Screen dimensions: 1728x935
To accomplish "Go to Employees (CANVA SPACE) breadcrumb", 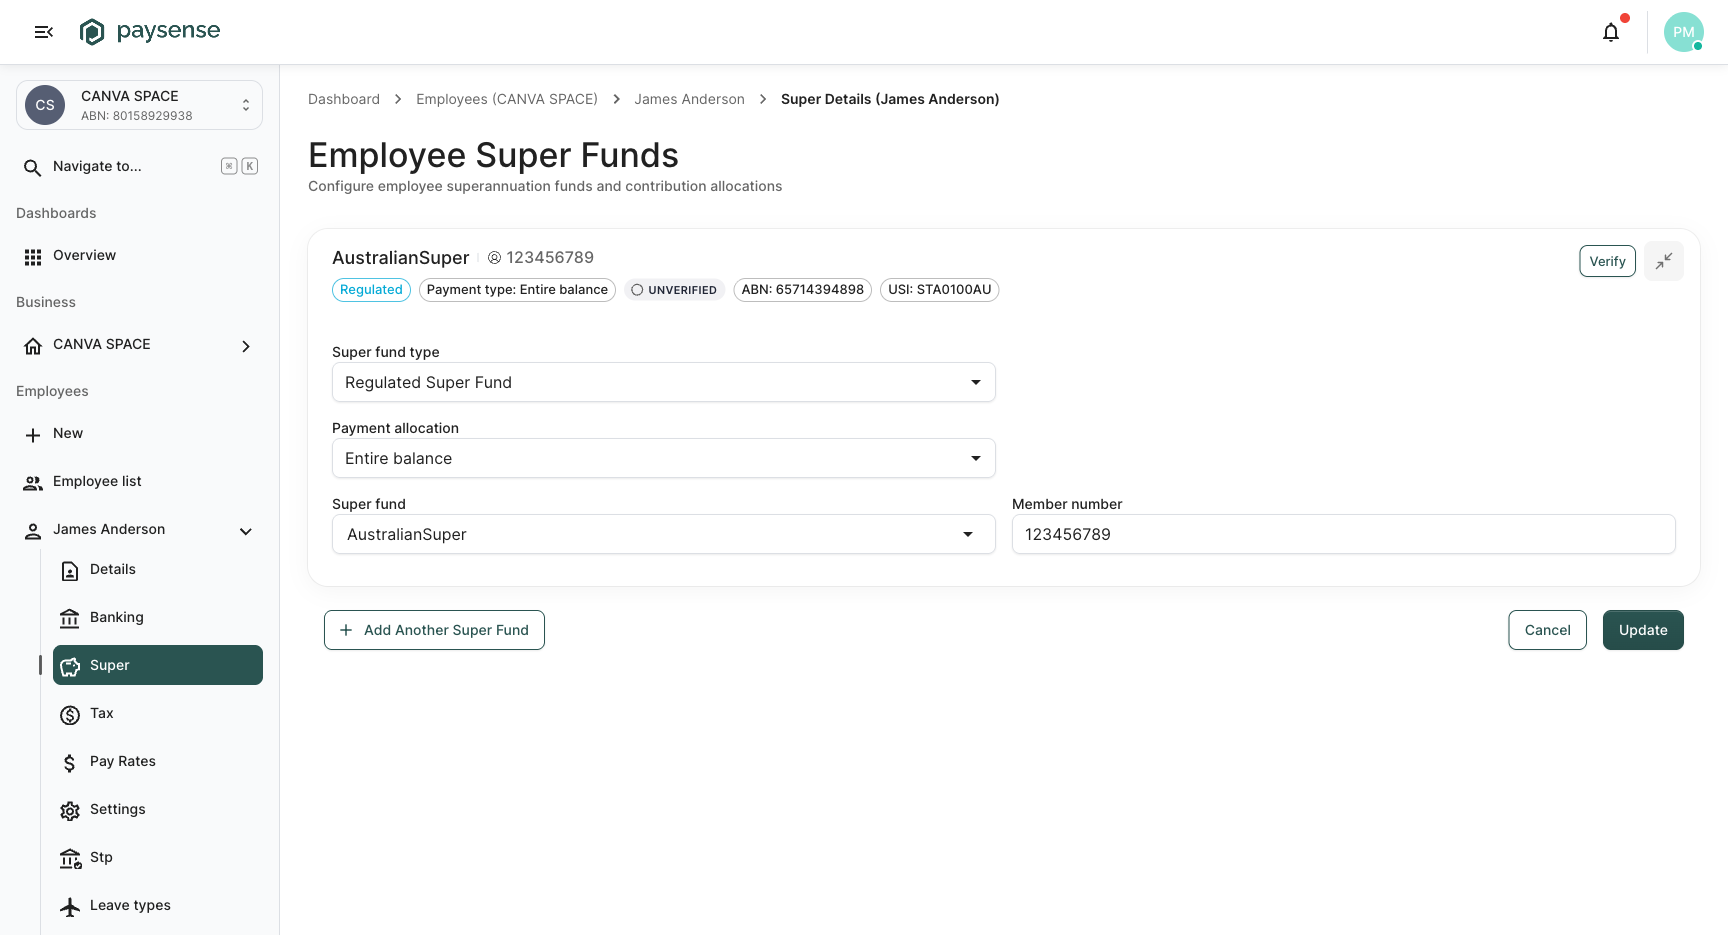I will click(x=507, y=99).
